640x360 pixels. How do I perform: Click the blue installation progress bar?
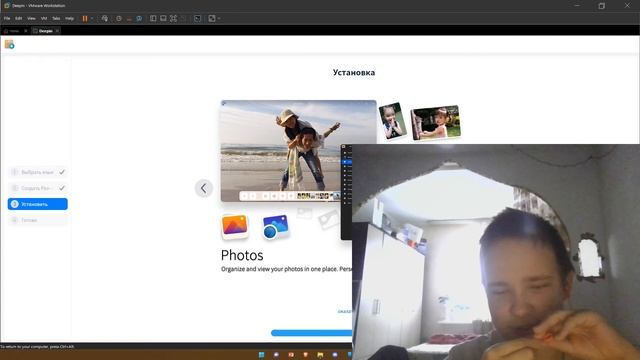(x=311, y=333)
